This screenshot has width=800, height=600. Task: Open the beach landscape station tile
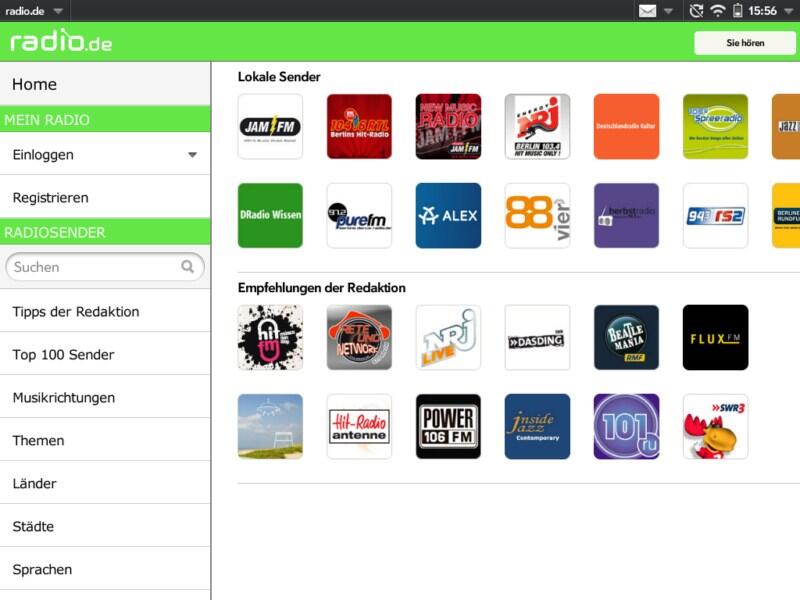pyautogui.click(x=270, y=426)
